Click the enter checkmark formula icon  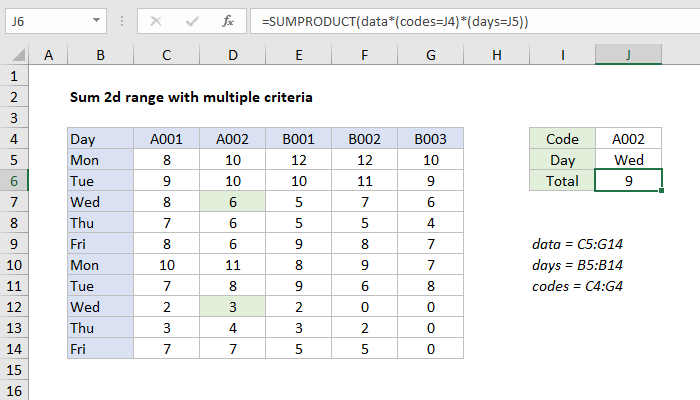[191, 21]
